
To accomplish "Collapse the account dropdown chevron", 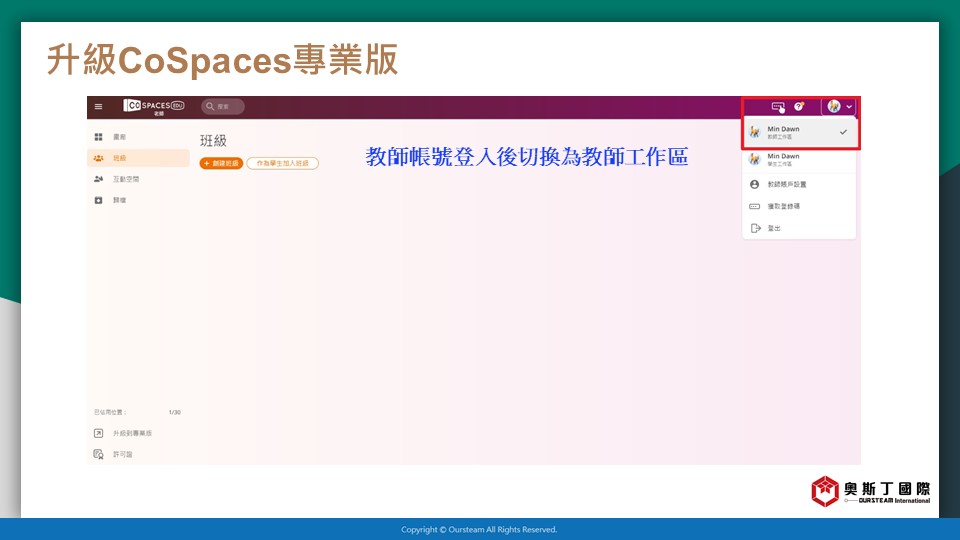I will (x=849, y=107).
